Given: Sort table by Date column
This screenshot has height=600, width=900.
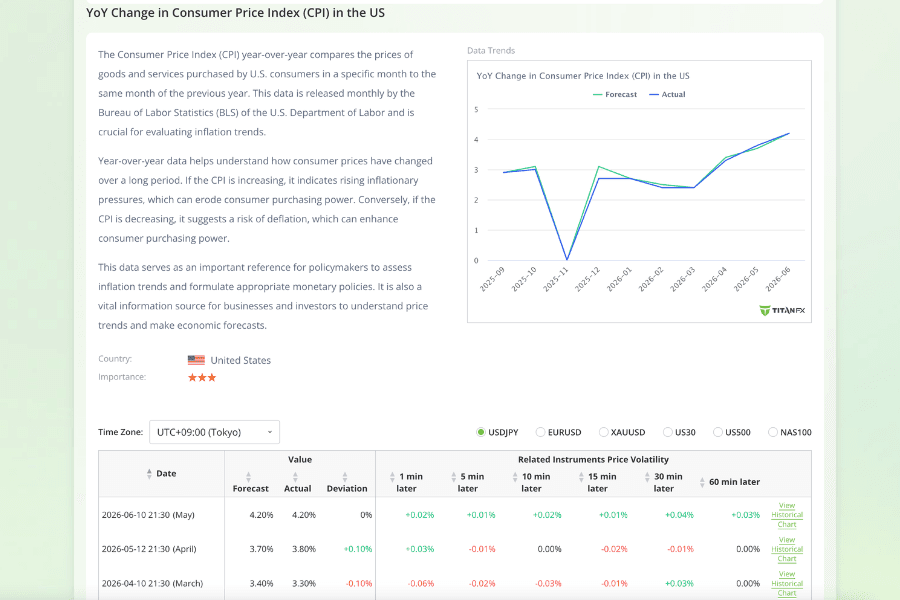Looking at the screenshot, I should click(x=149, y=474).
